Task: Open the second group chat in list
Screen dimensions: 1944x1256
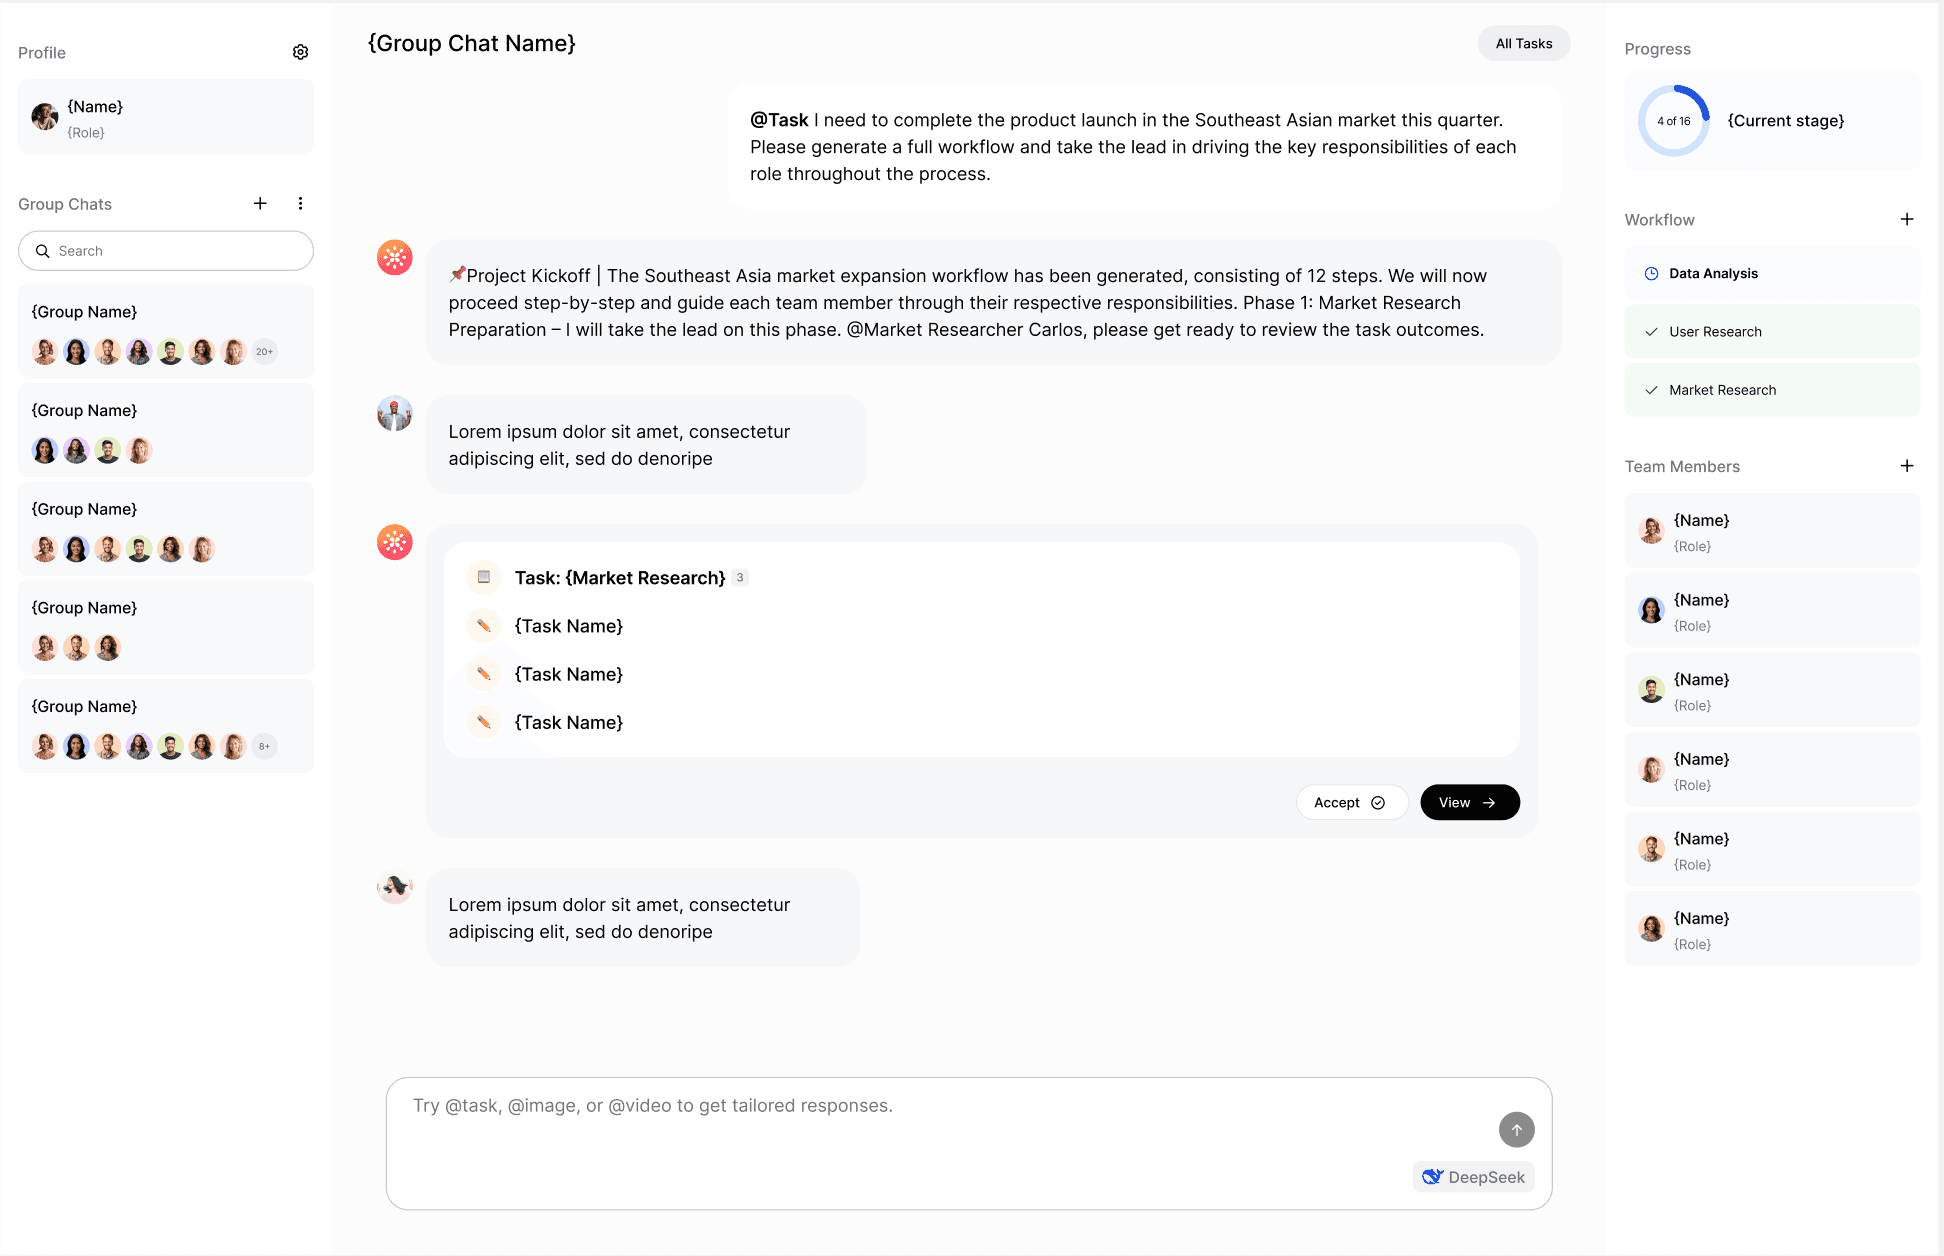Action: point(166,430)
